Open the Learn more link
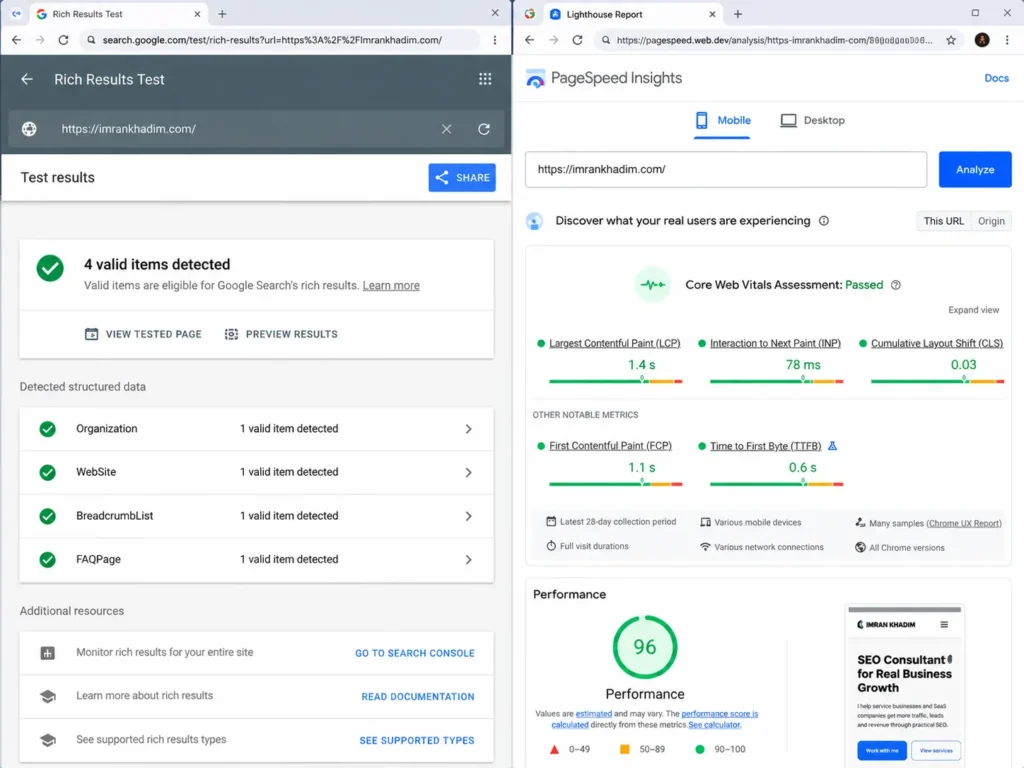The height and width of the screenshot is (768, 1024). pos(391,285)
